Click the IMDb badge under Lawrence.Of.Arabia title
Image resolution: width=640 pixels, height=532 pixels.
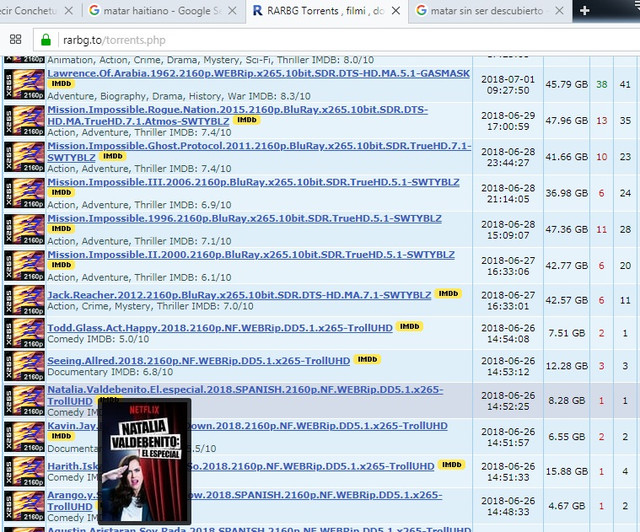click(x=61, y=84)
